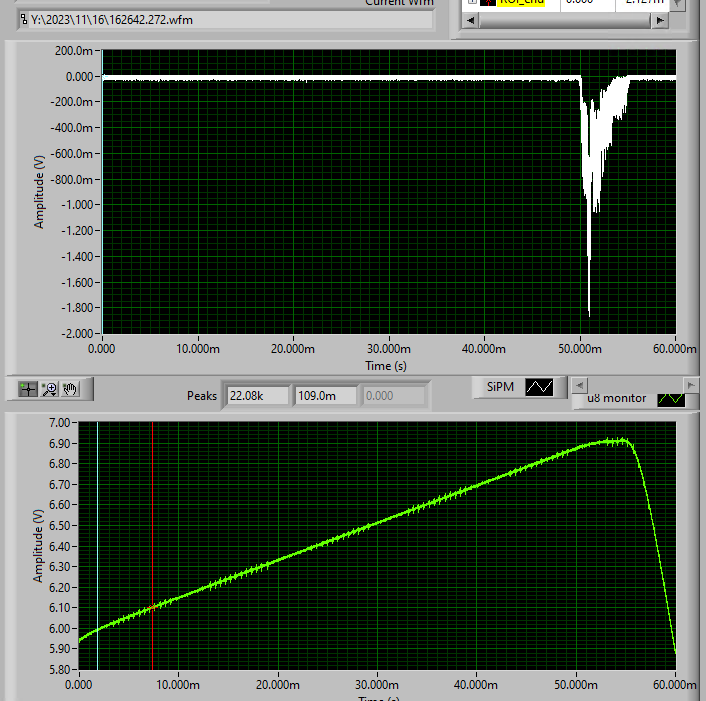Click the u8 monitor legend label
The image size is (706, 701).
click(616, 398)
